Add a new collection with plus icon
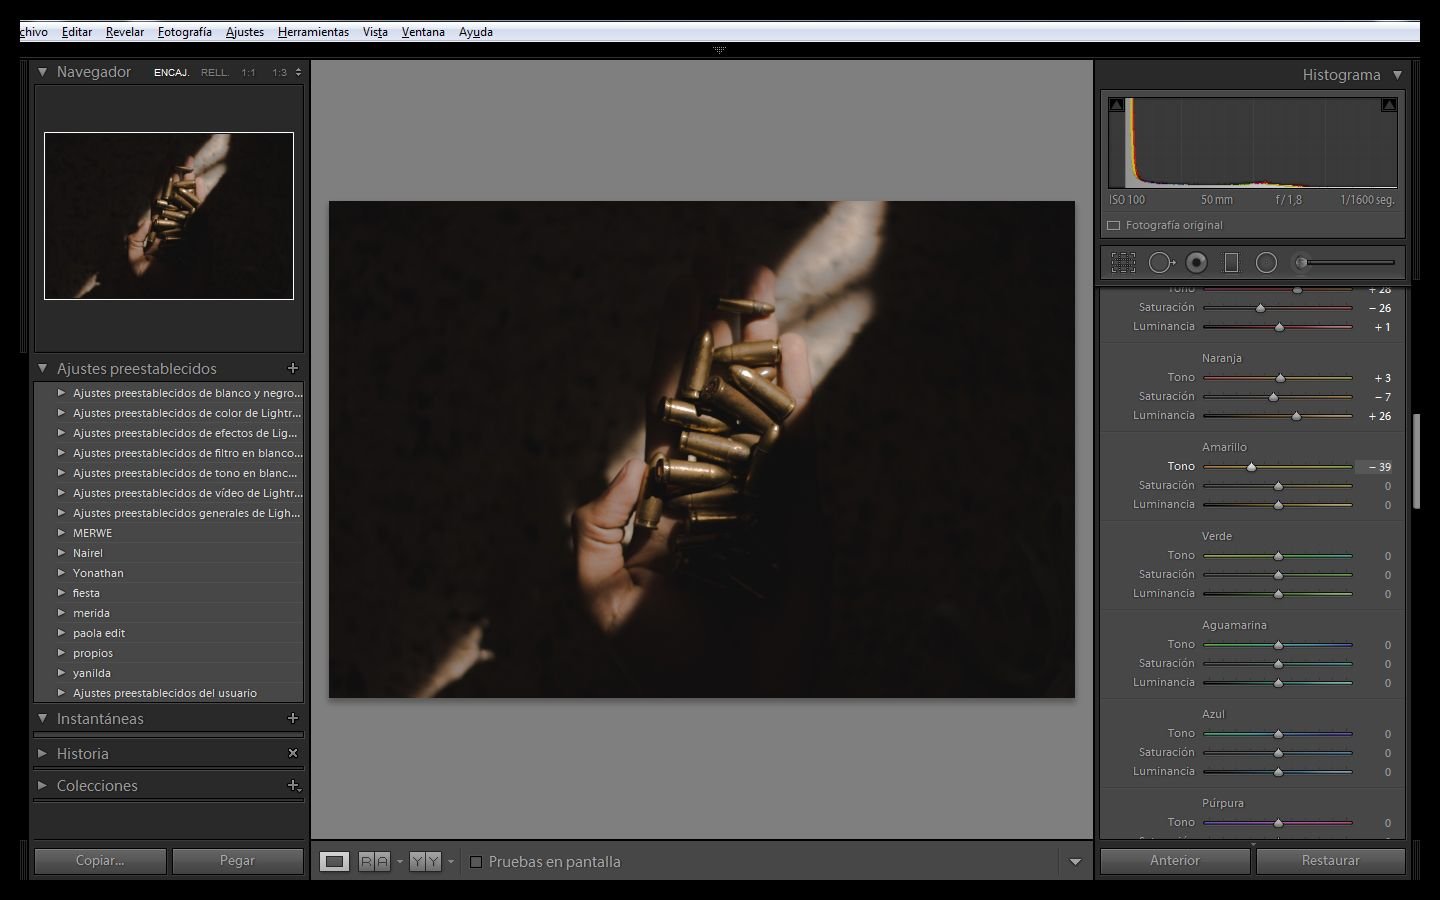 point(293,785)
